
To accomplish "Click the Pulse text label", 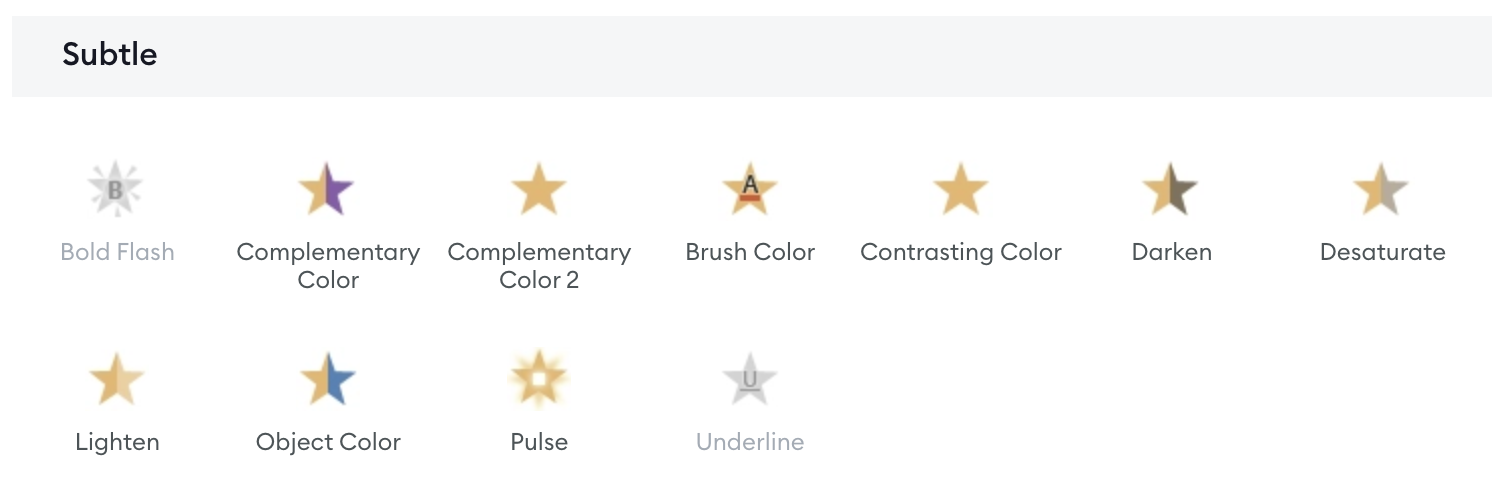I will click(x=539, y=442).
